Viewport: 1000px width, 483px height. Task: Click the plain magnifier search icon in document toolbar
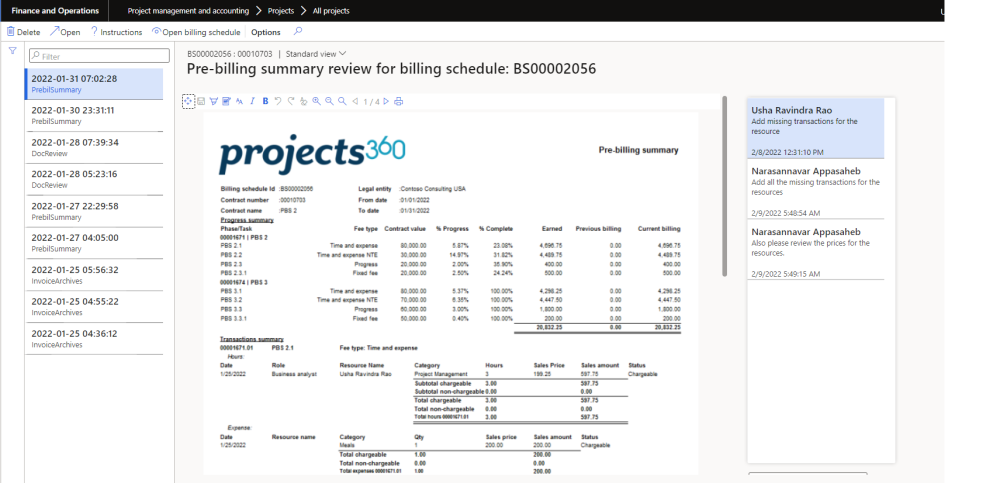(342, 101)
